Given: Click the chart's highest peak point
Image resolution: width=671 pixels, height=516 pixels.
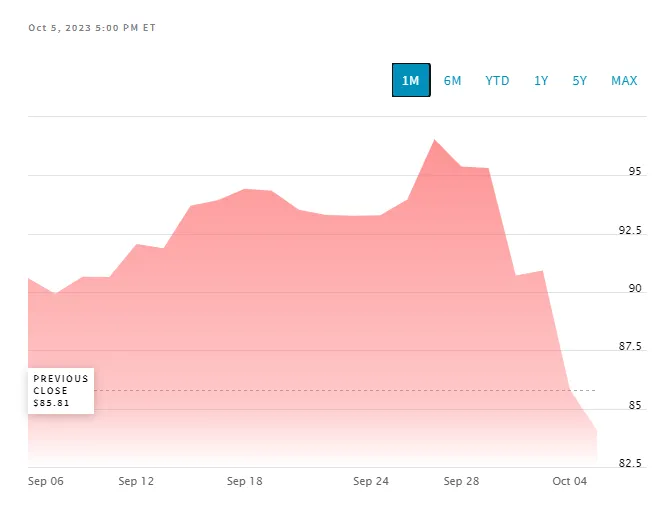Looking at the screenshot, I should click(434, 139).
